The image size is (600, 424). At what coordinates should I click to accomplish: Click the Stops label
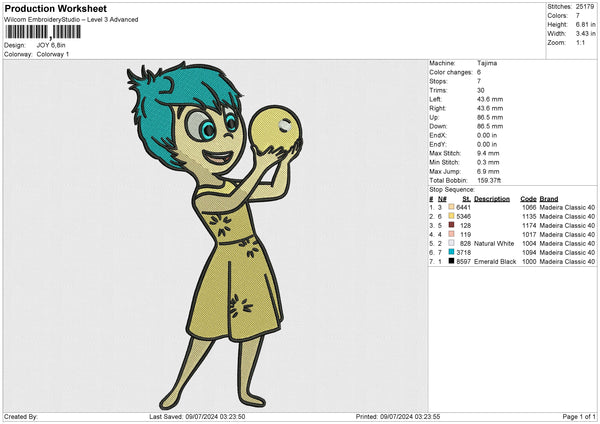click(x=438, y=81)
